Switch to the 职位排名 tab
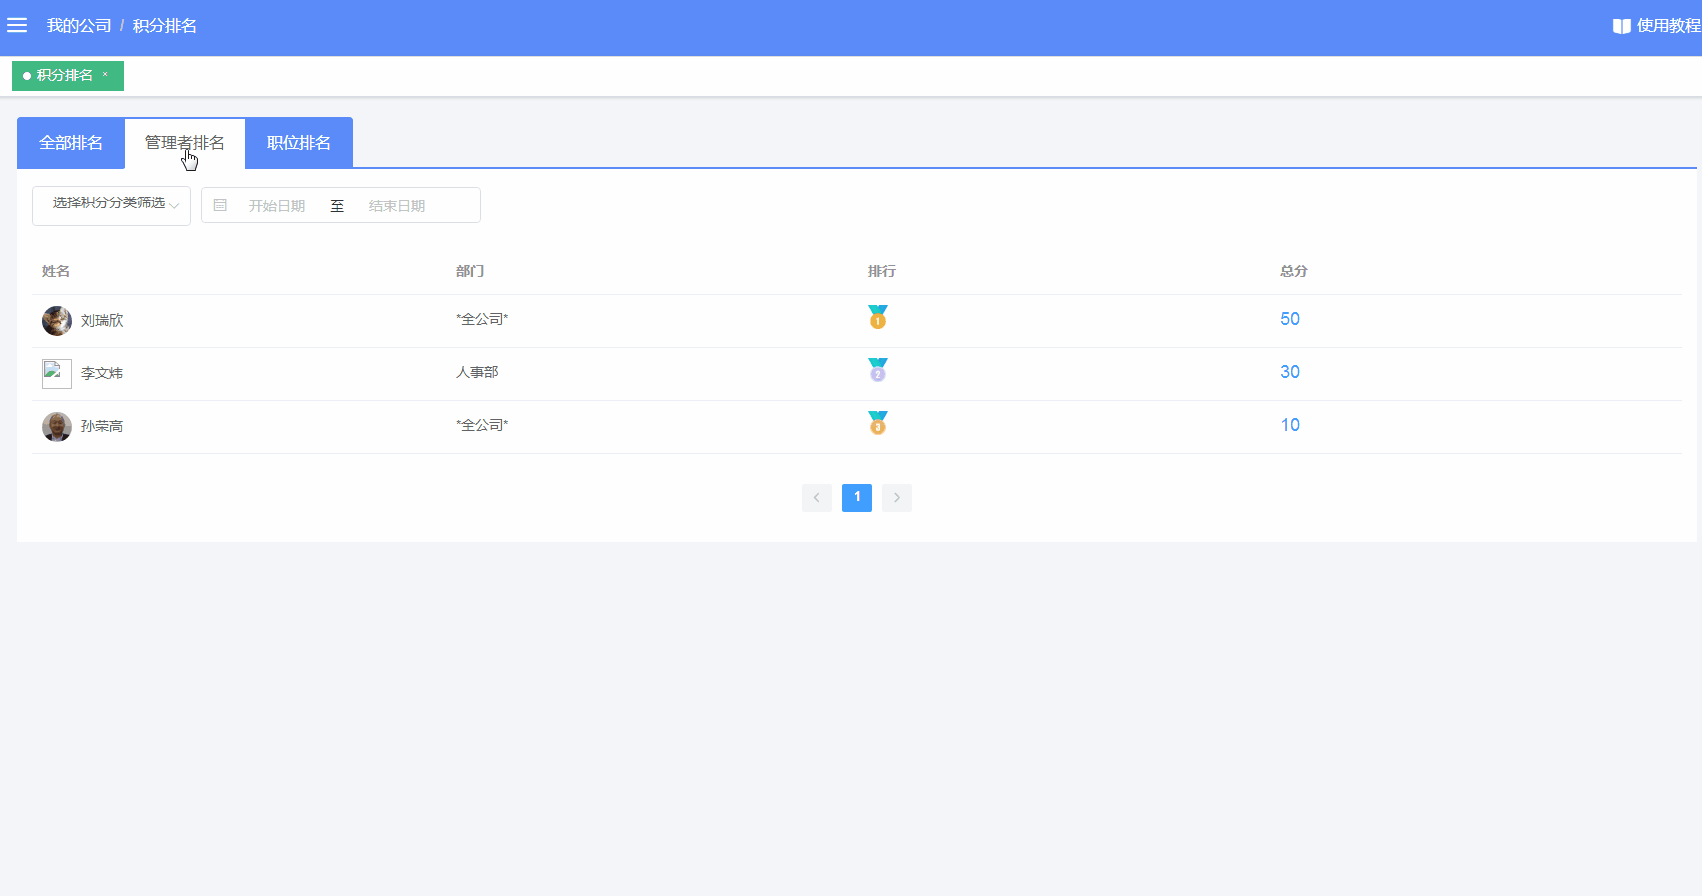 point(299,143)
